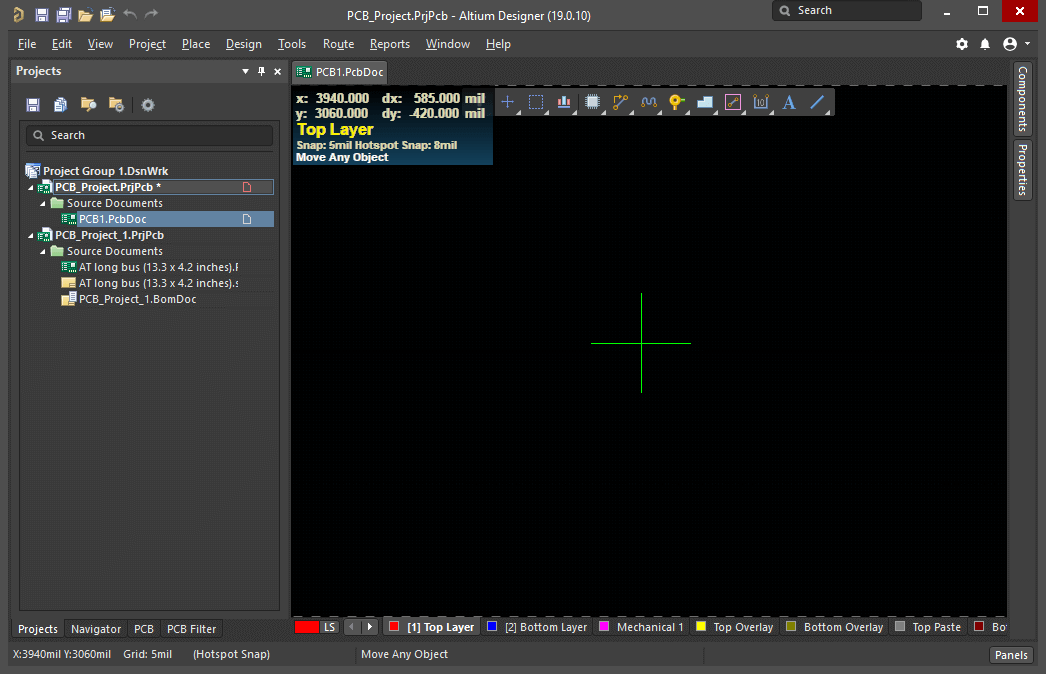Select Bottom Overlay layer tab
Image resolution: width=1046 pixels, height=674 pixels.
click(834, 627)
